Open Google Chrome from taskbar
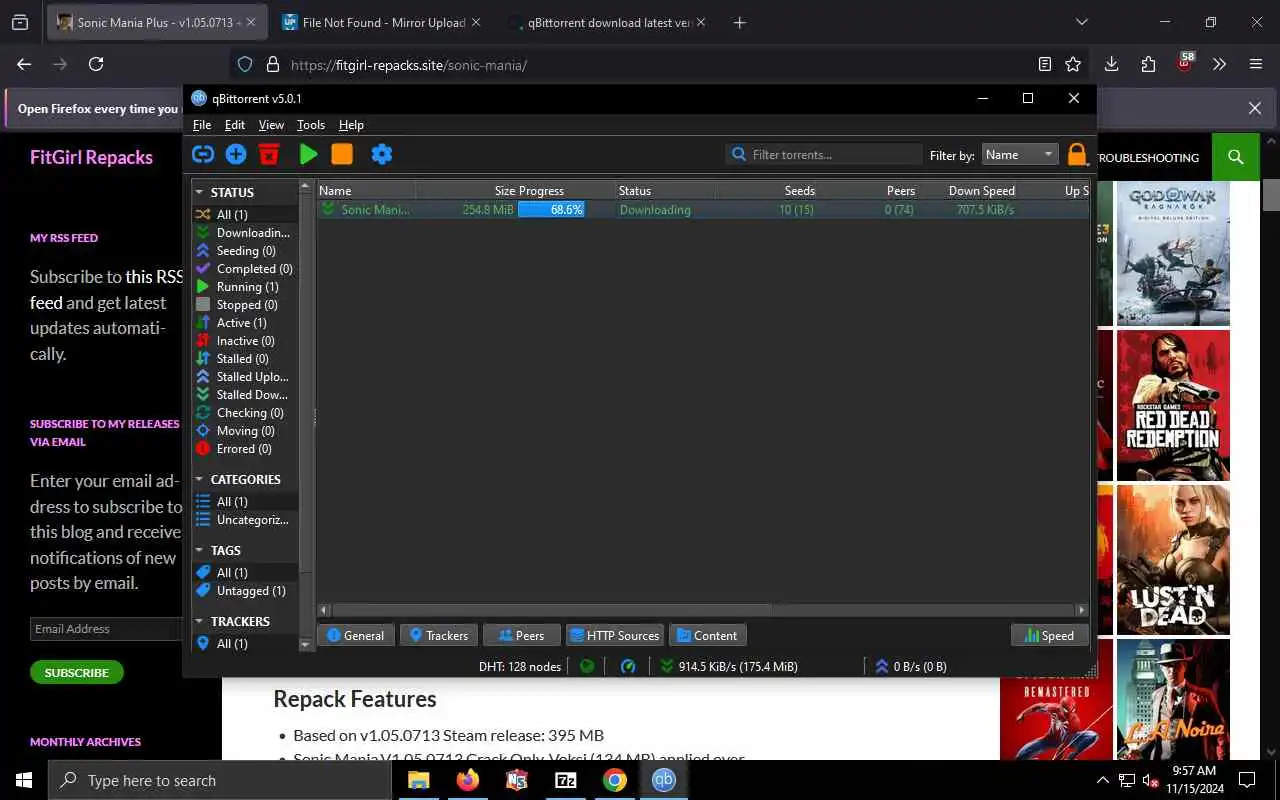This screenshot has width=1280, height=800. (615, 780)
